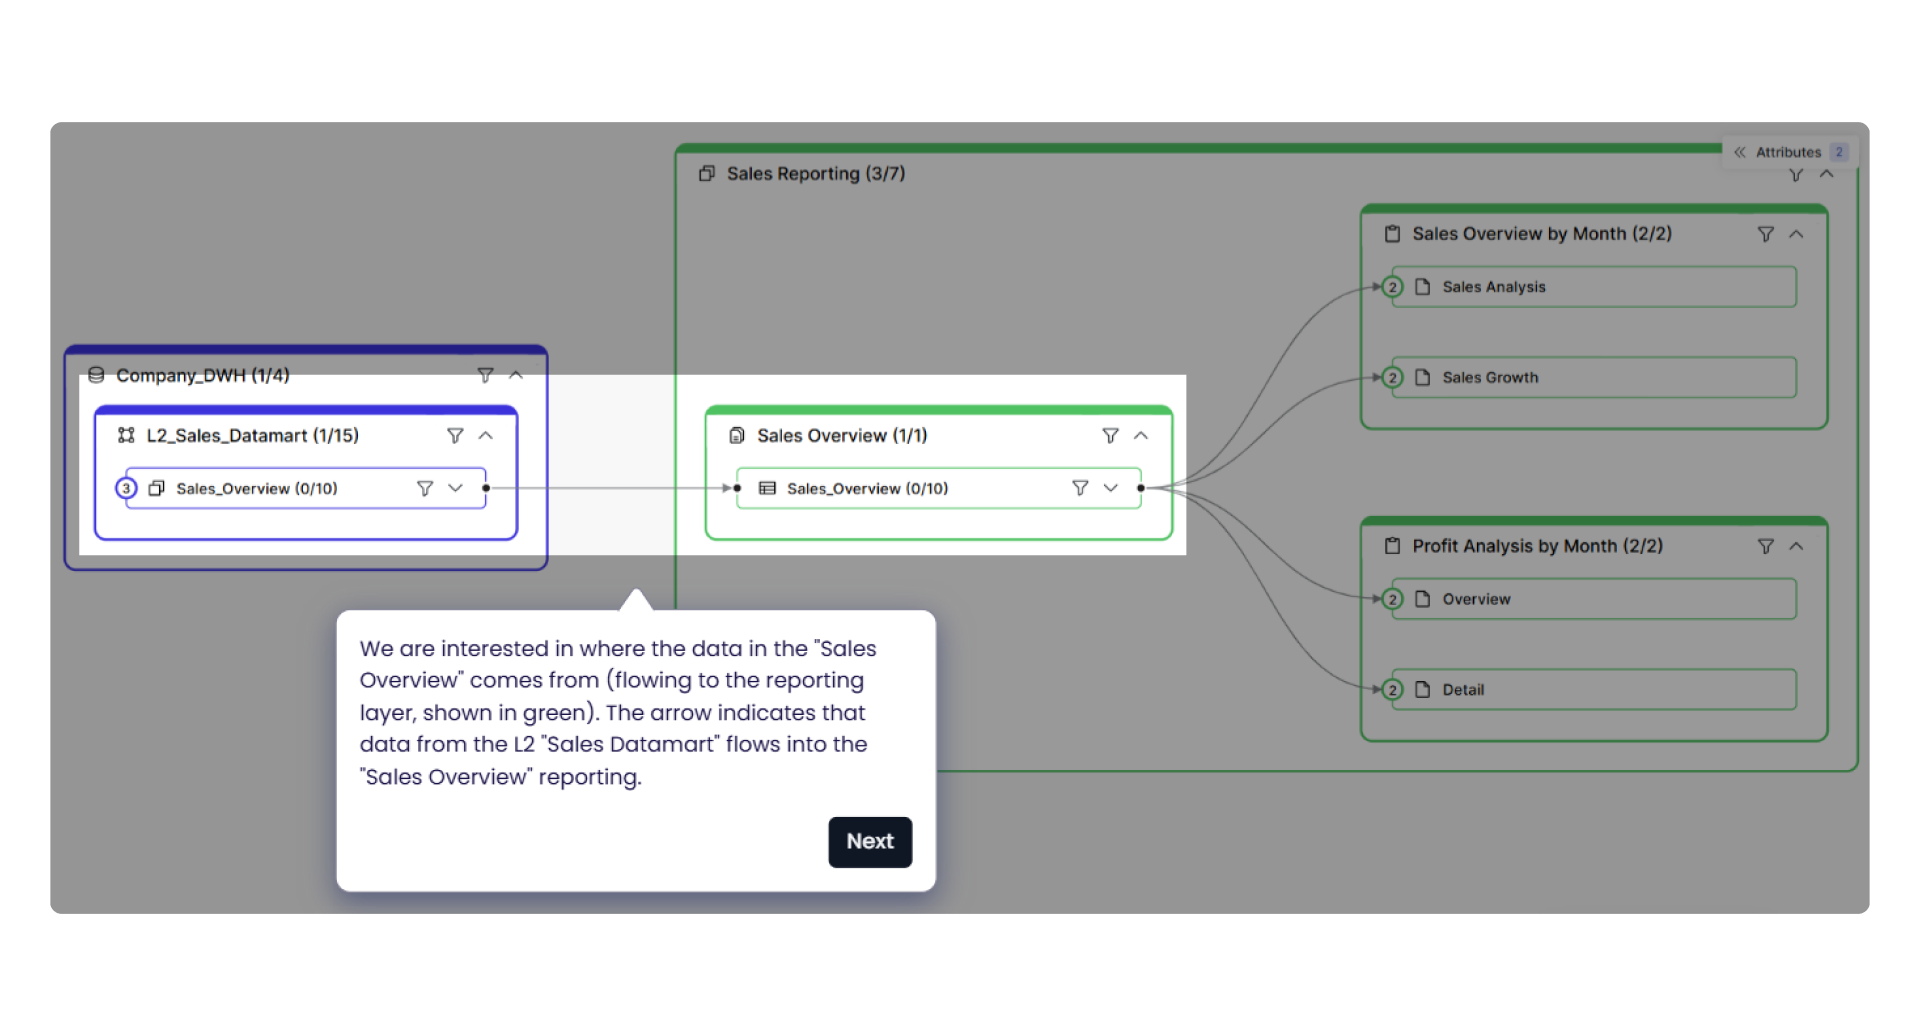Click the filter icon on Profit Analysis by Month
1920x1035 pixels.
point(1766,546)
